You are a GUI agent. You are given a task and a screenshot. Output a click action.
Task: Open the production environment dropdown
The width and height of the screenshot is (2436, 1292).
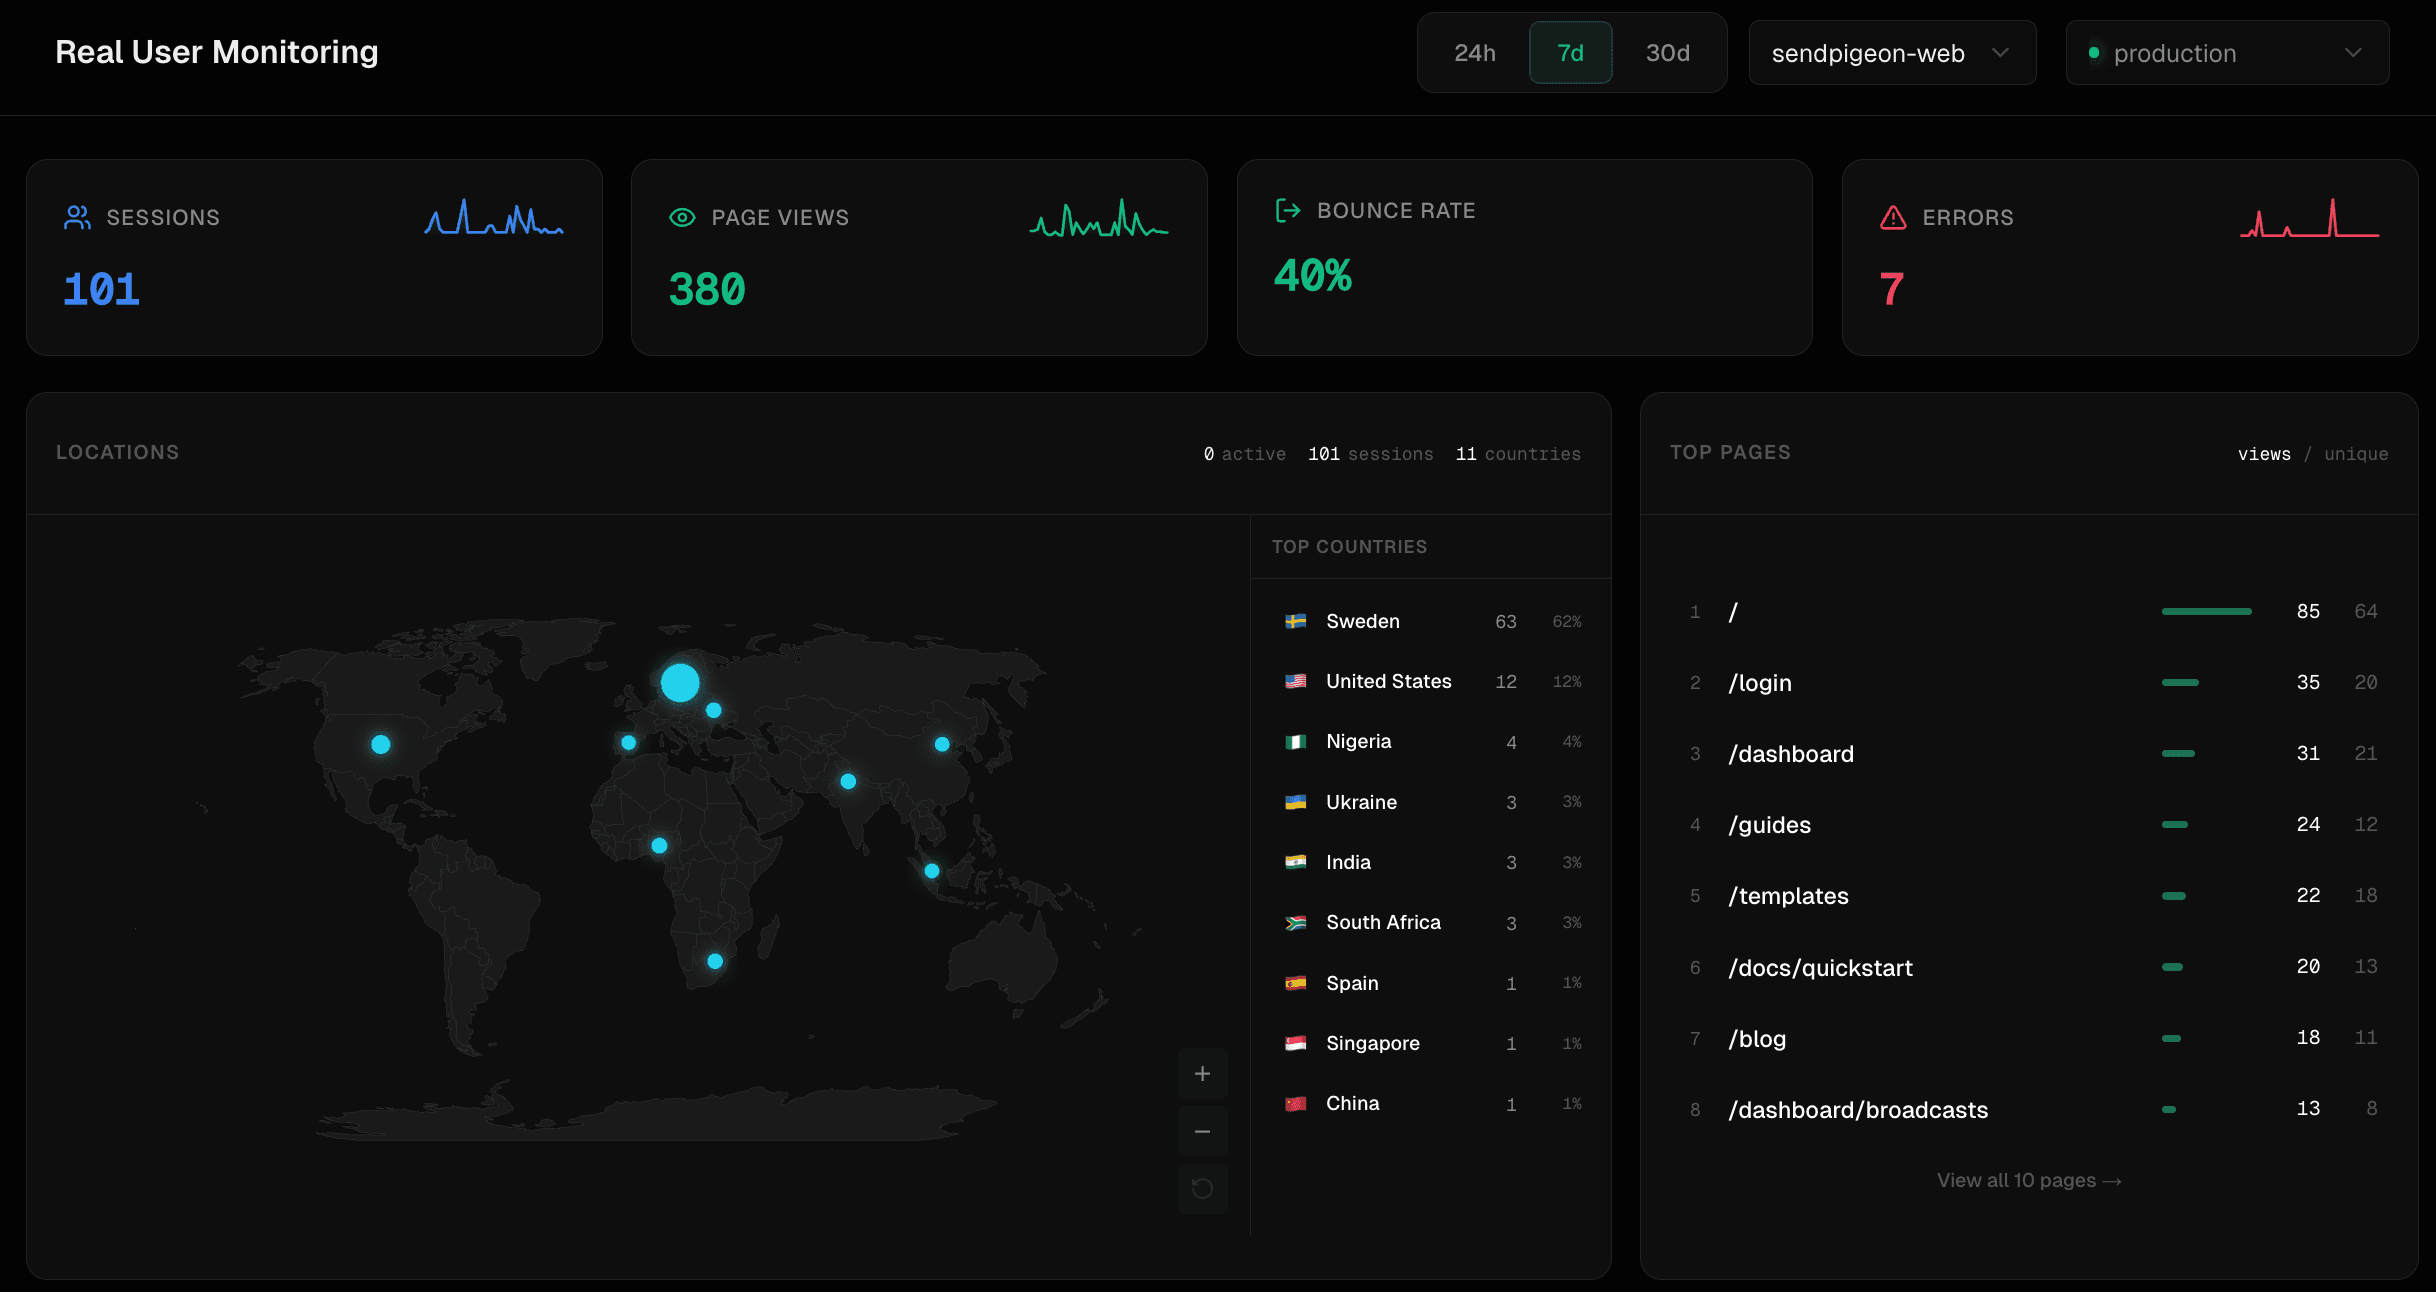2227,52
